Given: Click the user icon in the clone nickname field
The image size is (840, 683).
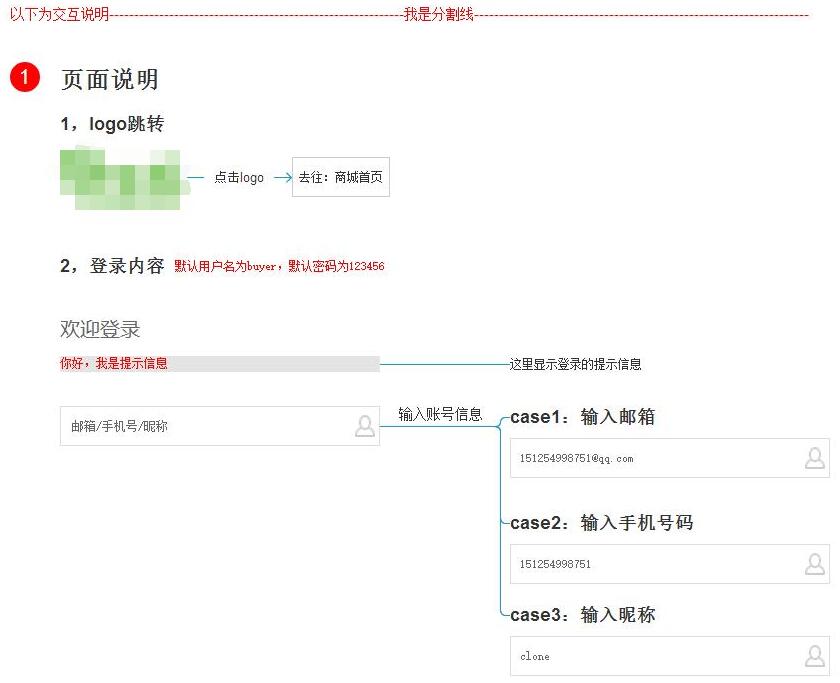Looking at the screenshot, I should click(815, 656).
